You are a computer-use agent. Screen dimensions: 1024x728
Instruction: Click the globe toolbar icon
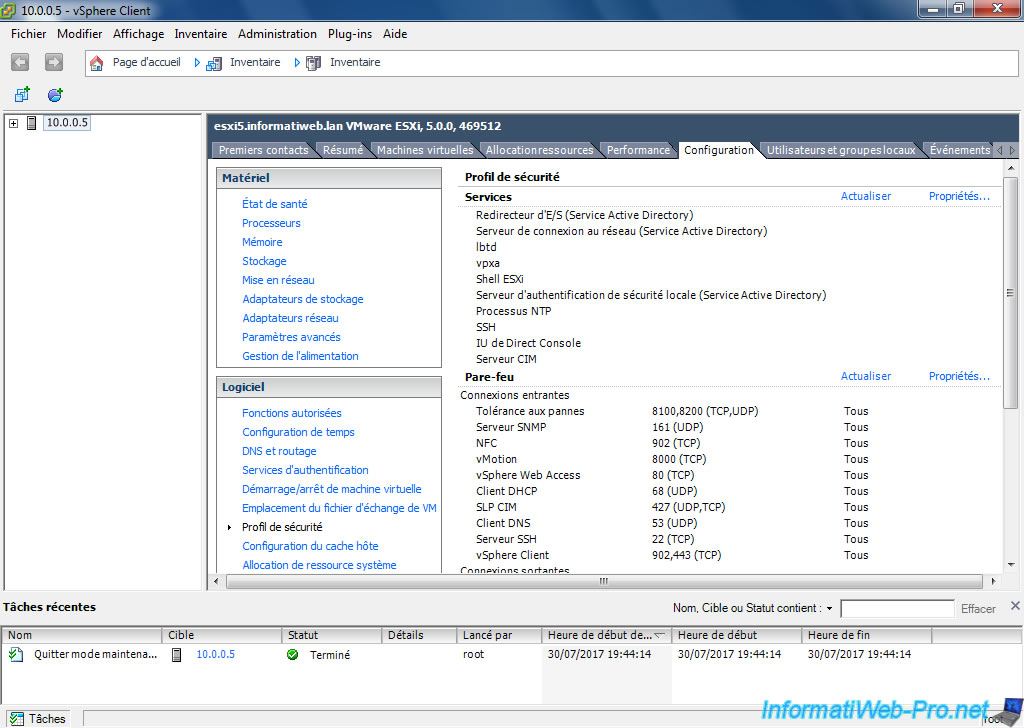[55, 95]
